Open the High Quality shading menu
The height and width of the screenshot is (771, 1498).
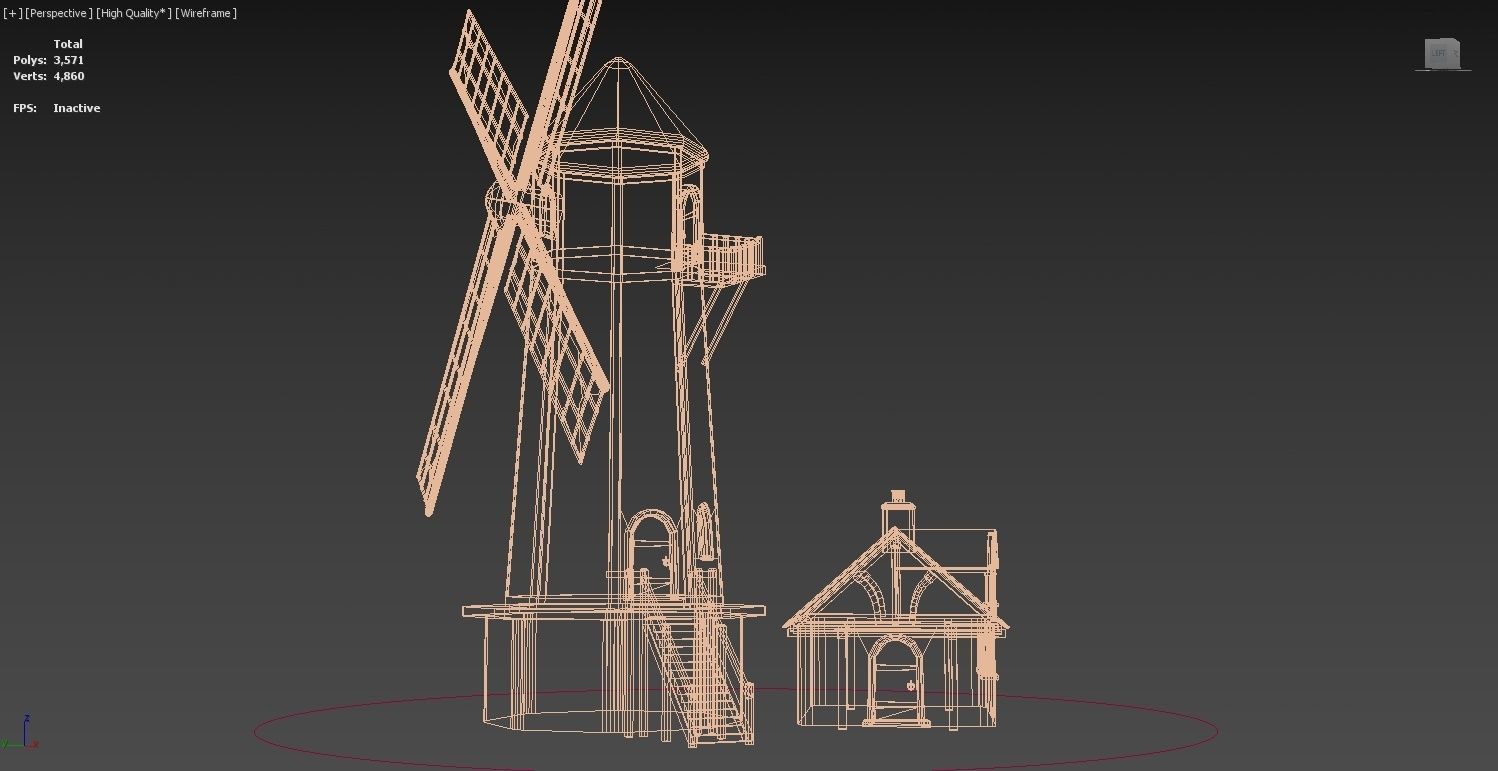point(134,13)
